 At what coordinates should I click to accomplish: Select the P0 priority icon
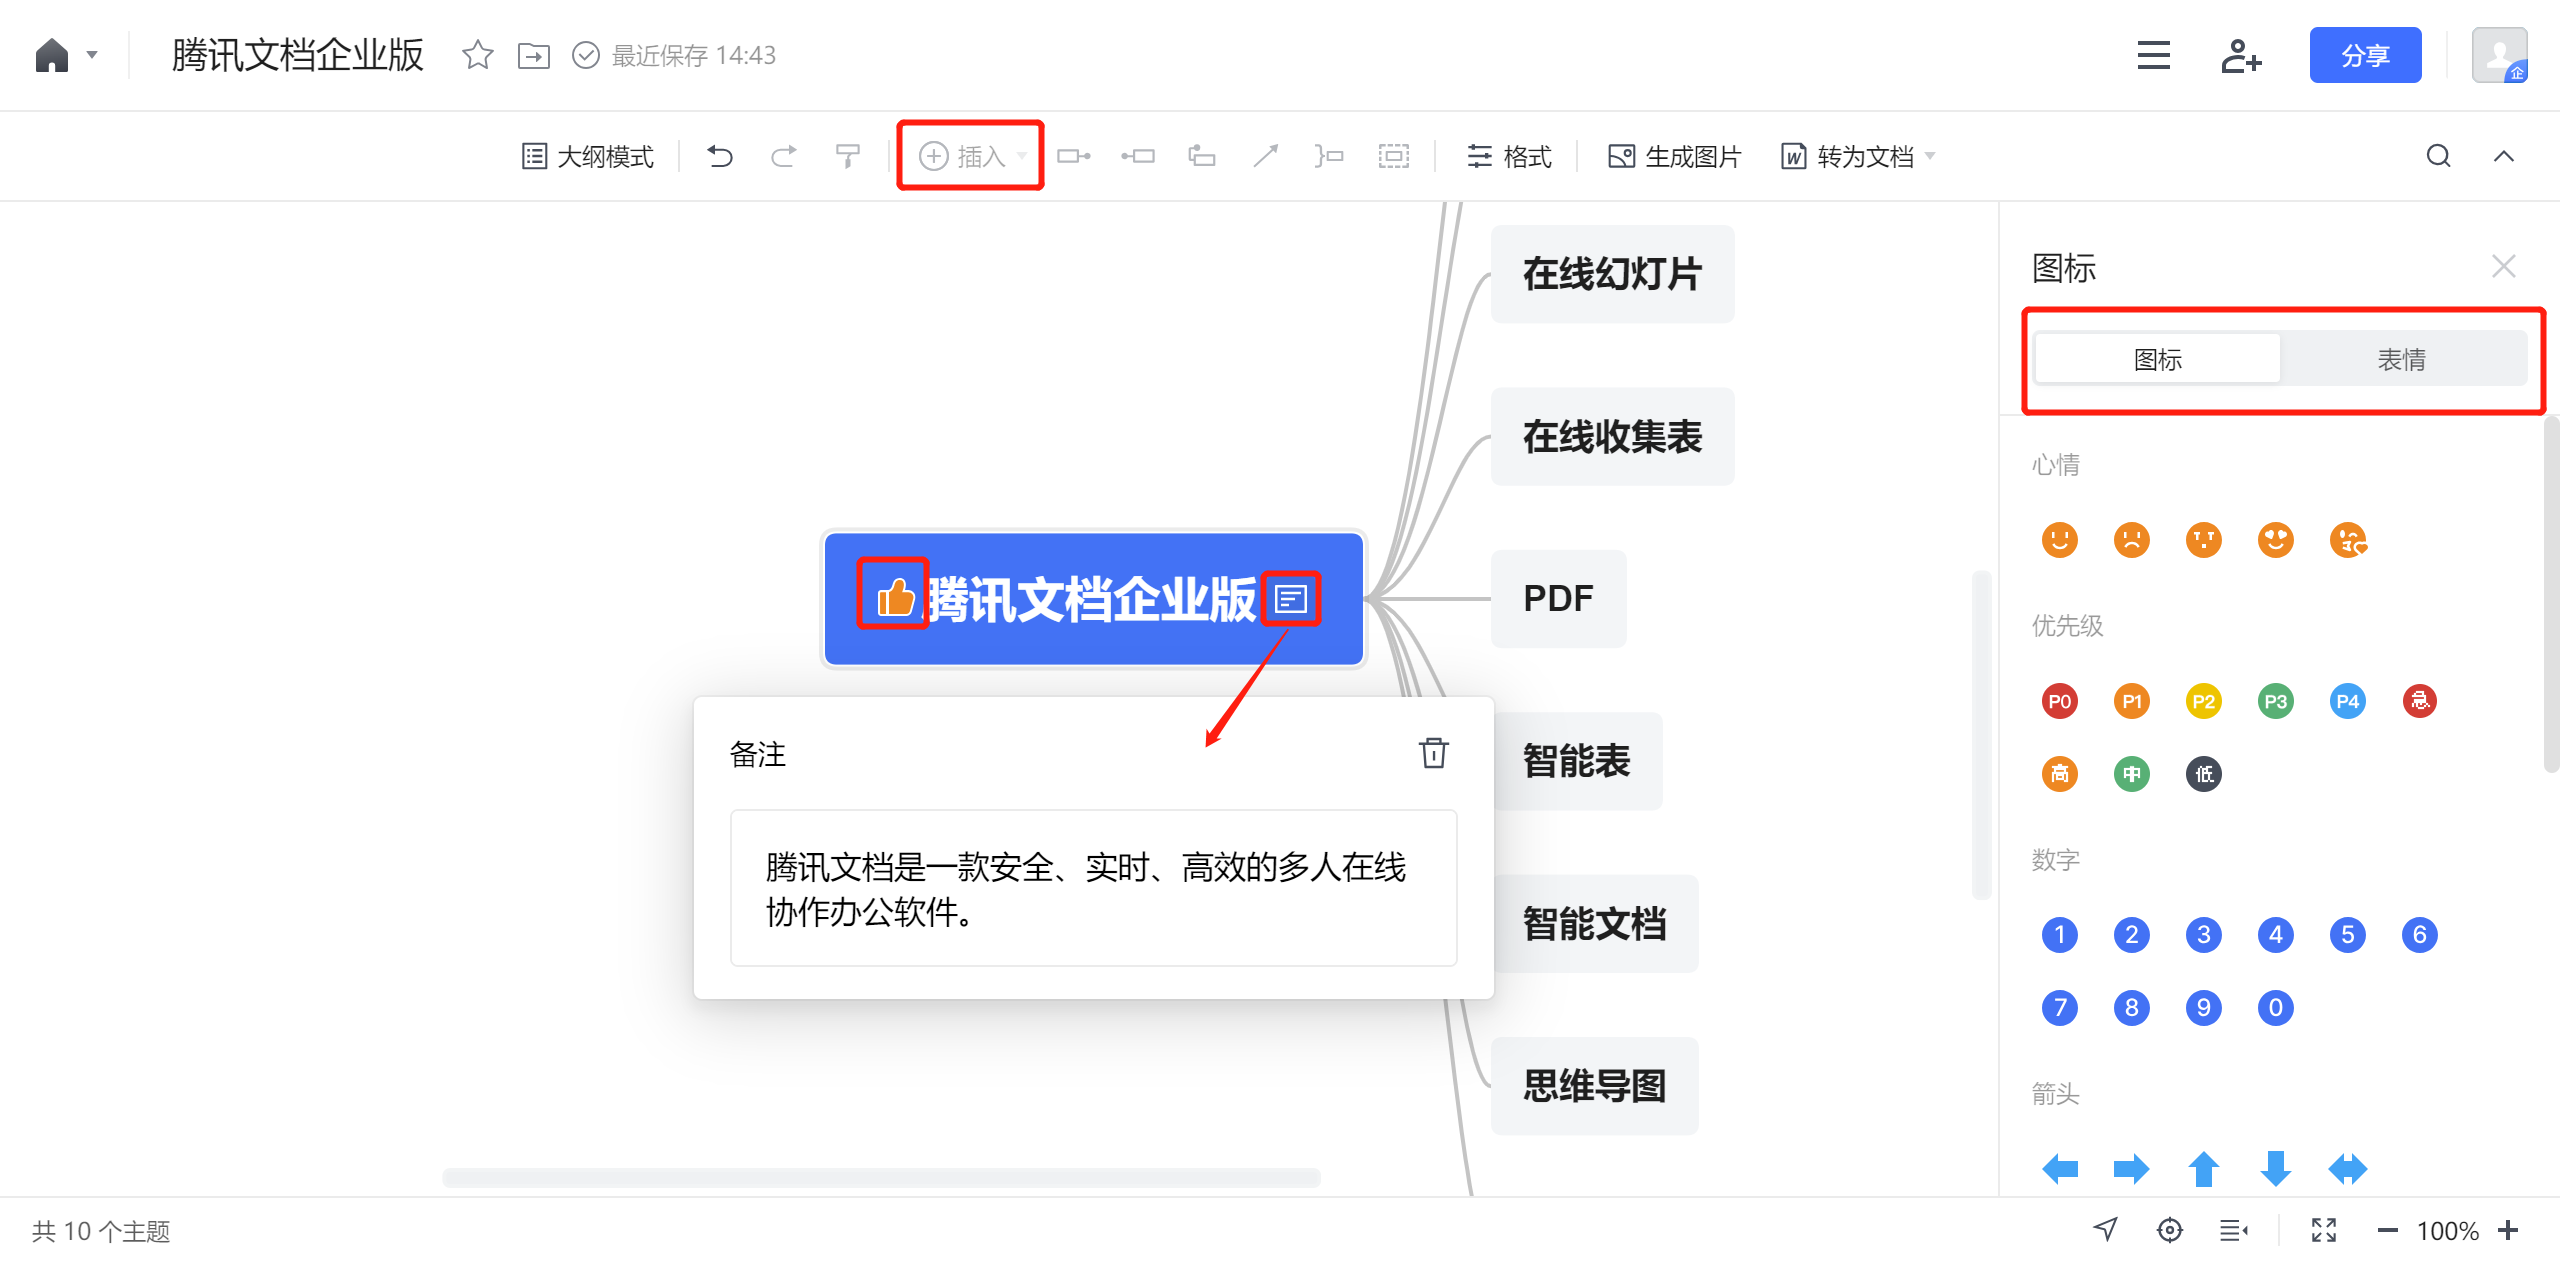2059,701
